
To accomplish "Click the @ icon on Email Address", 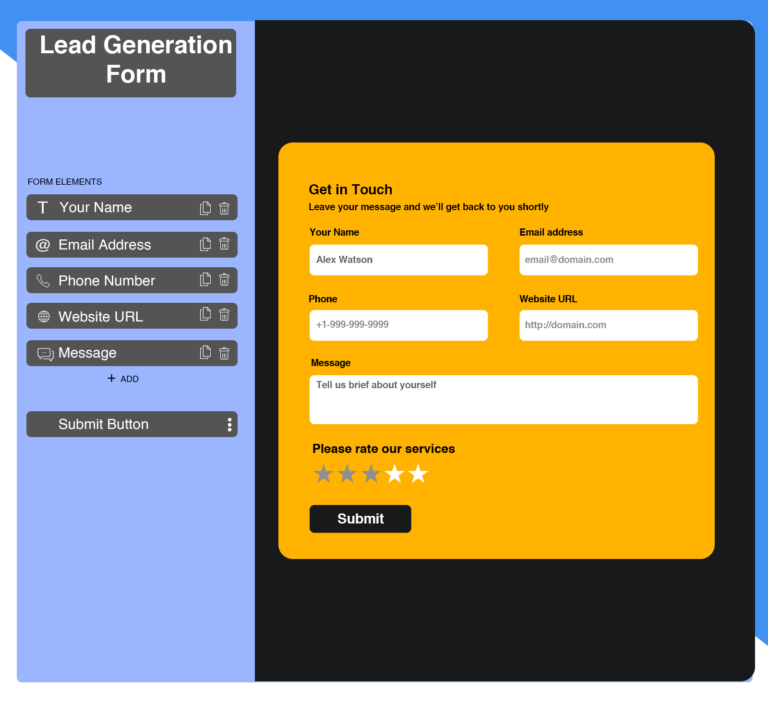I will click(43, 244).
